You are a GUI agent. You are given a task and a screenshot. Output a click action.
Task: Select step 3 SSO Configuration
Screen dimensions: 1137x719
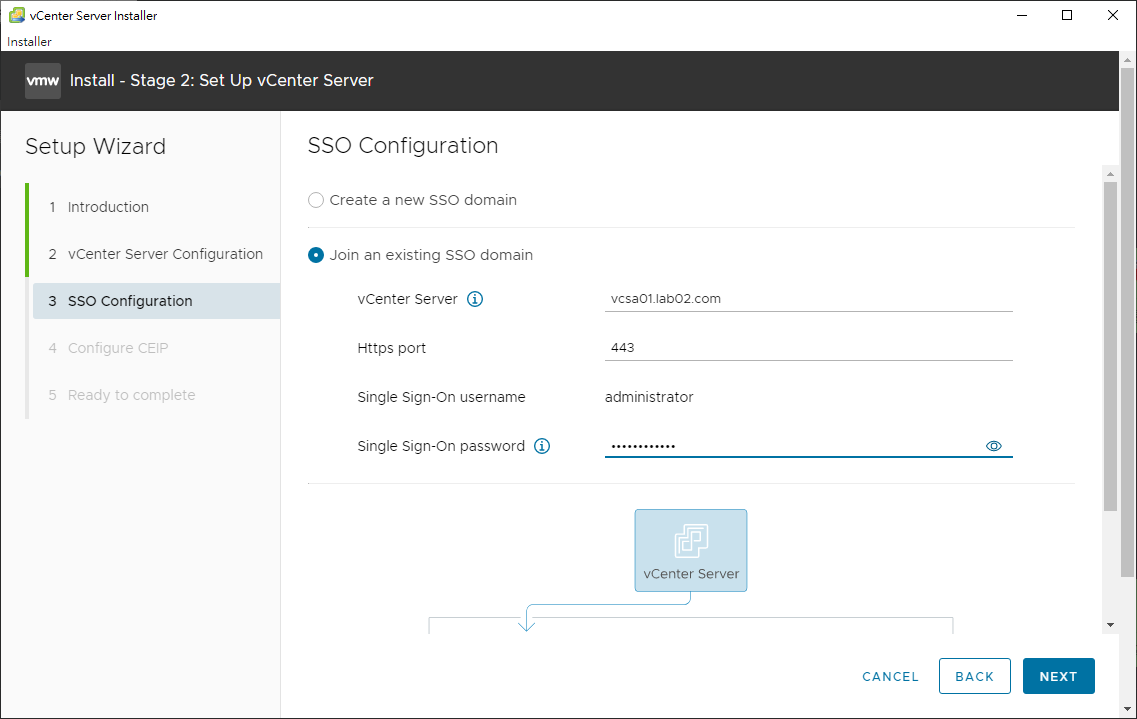(157, 301)
